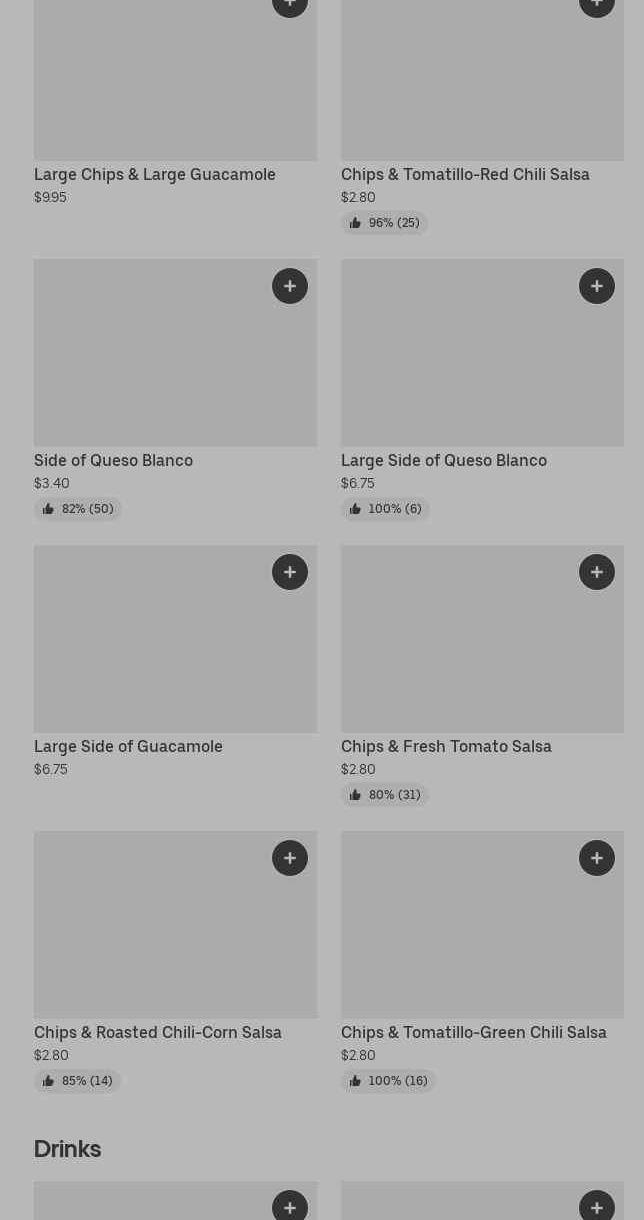Add Chips & Tomatillo-Green Chili Salsa
Image resolution: width=644 pixels, height=1220 pixels.
[x=597, y=858]
